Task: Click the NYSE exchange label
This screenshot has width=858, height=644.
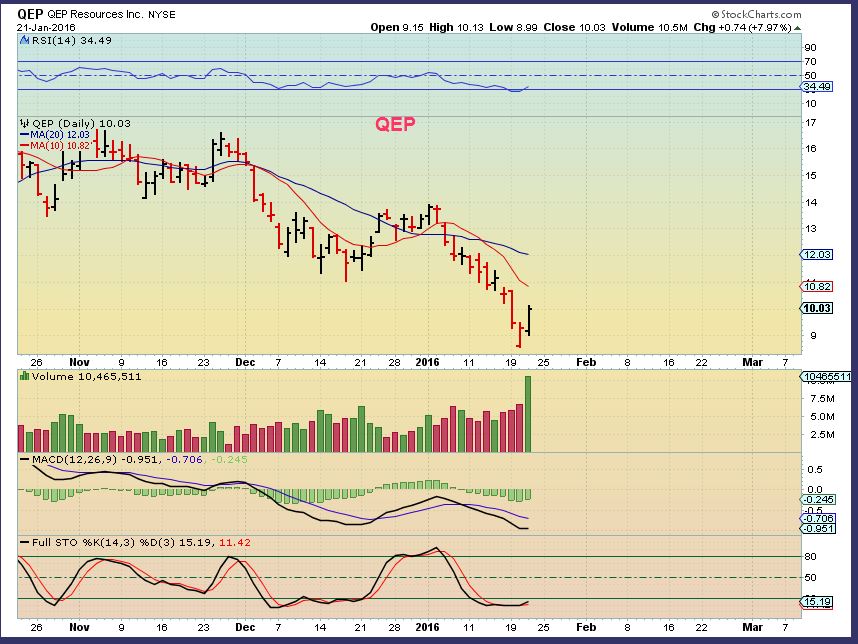Action: tap(162, 15)
